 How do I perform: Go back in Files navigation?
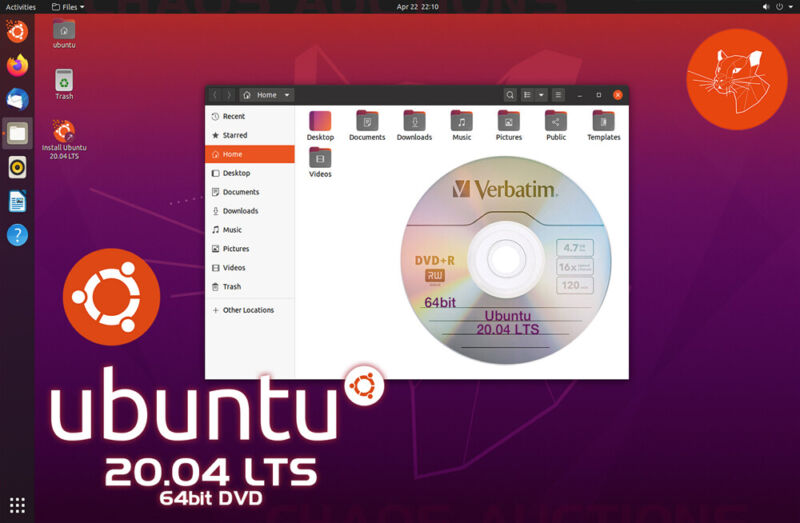(x=215, y=95)
